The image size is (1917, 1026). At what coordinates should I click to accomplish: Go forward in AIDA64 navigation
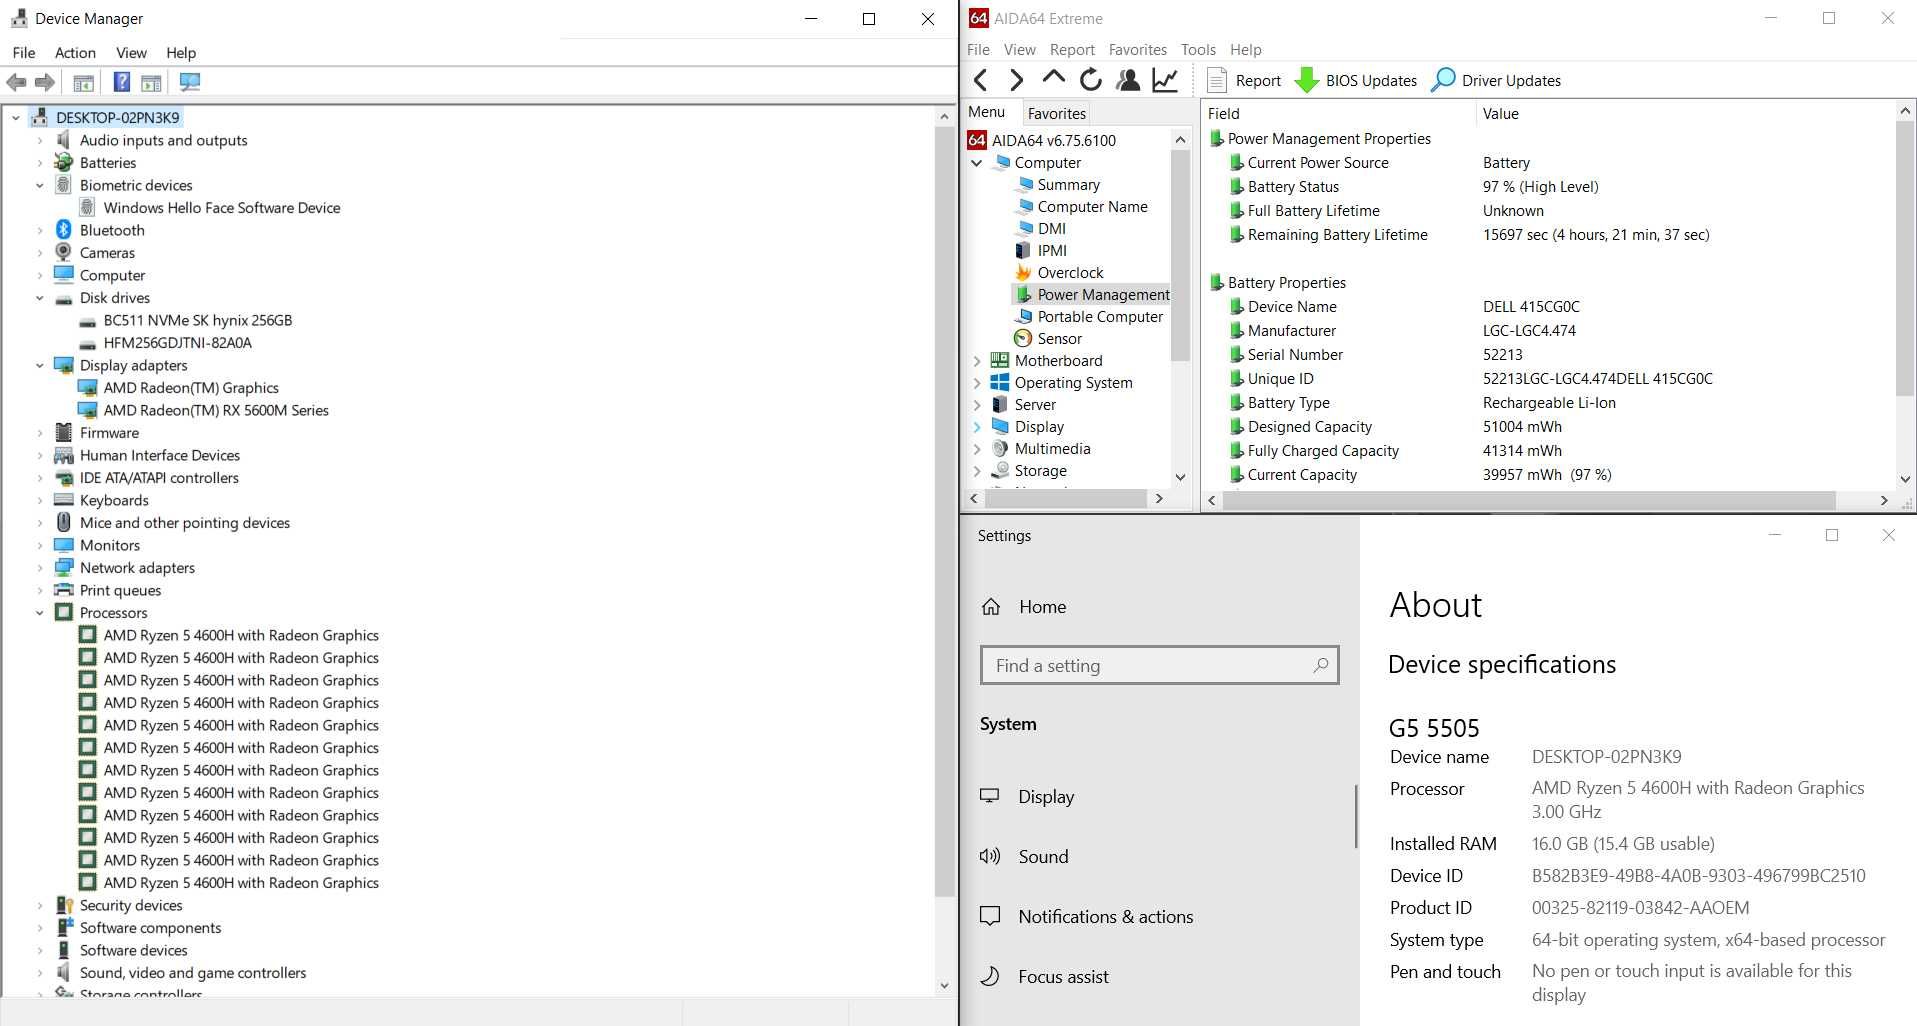[x=1016, y=80]
